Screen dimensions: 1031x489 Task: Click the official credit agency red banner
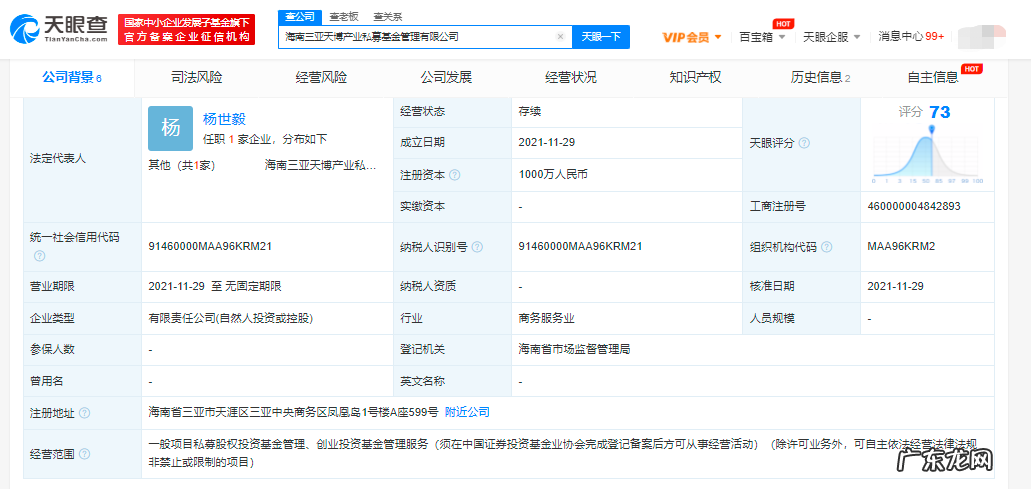coord(186,31)
